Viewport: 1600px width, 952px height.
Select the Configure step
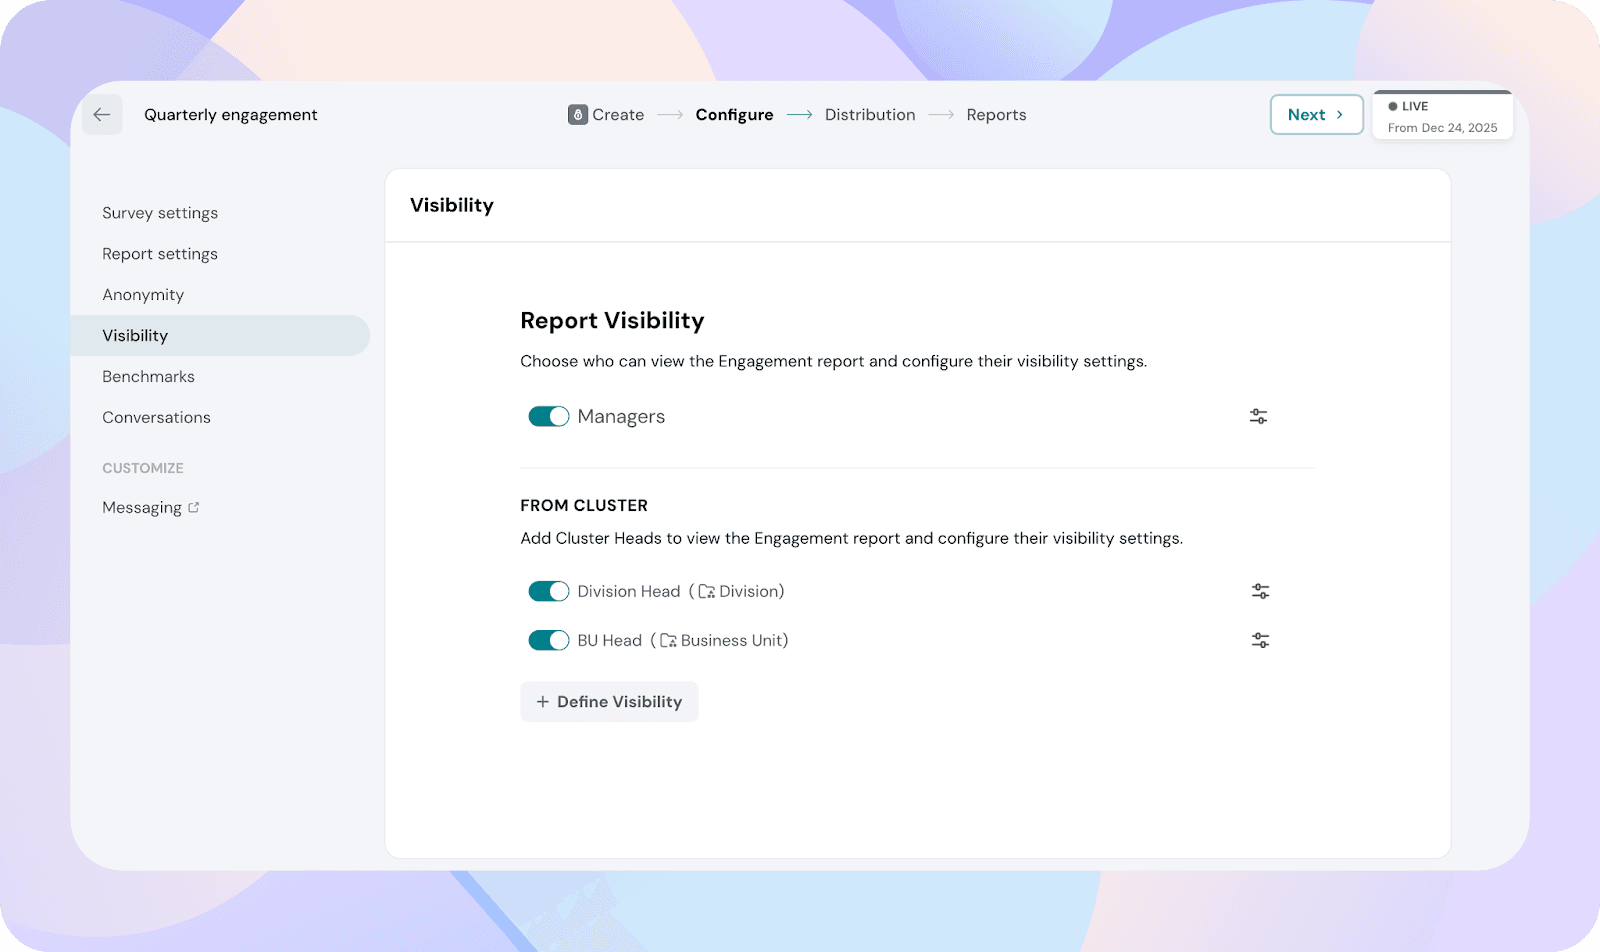point(734,115)
